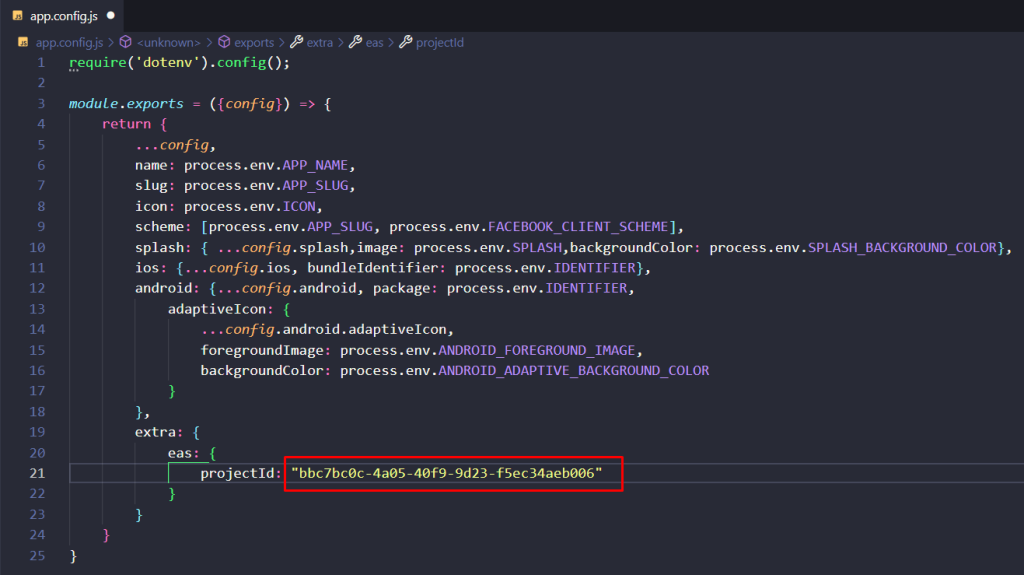Click ANDROID_FOREGROUND_IMAGE on line 15
The image size is (1024, 575).
click(x=537, y=350)
